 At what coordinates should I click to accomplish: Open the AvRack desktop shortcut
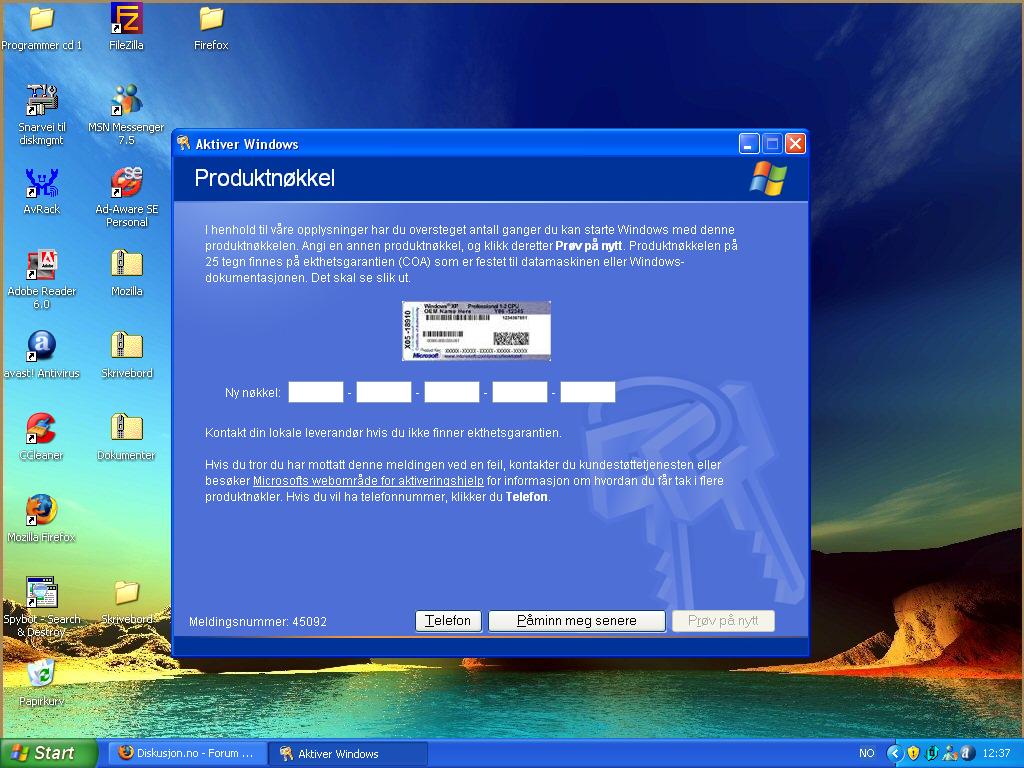[41, 183]
